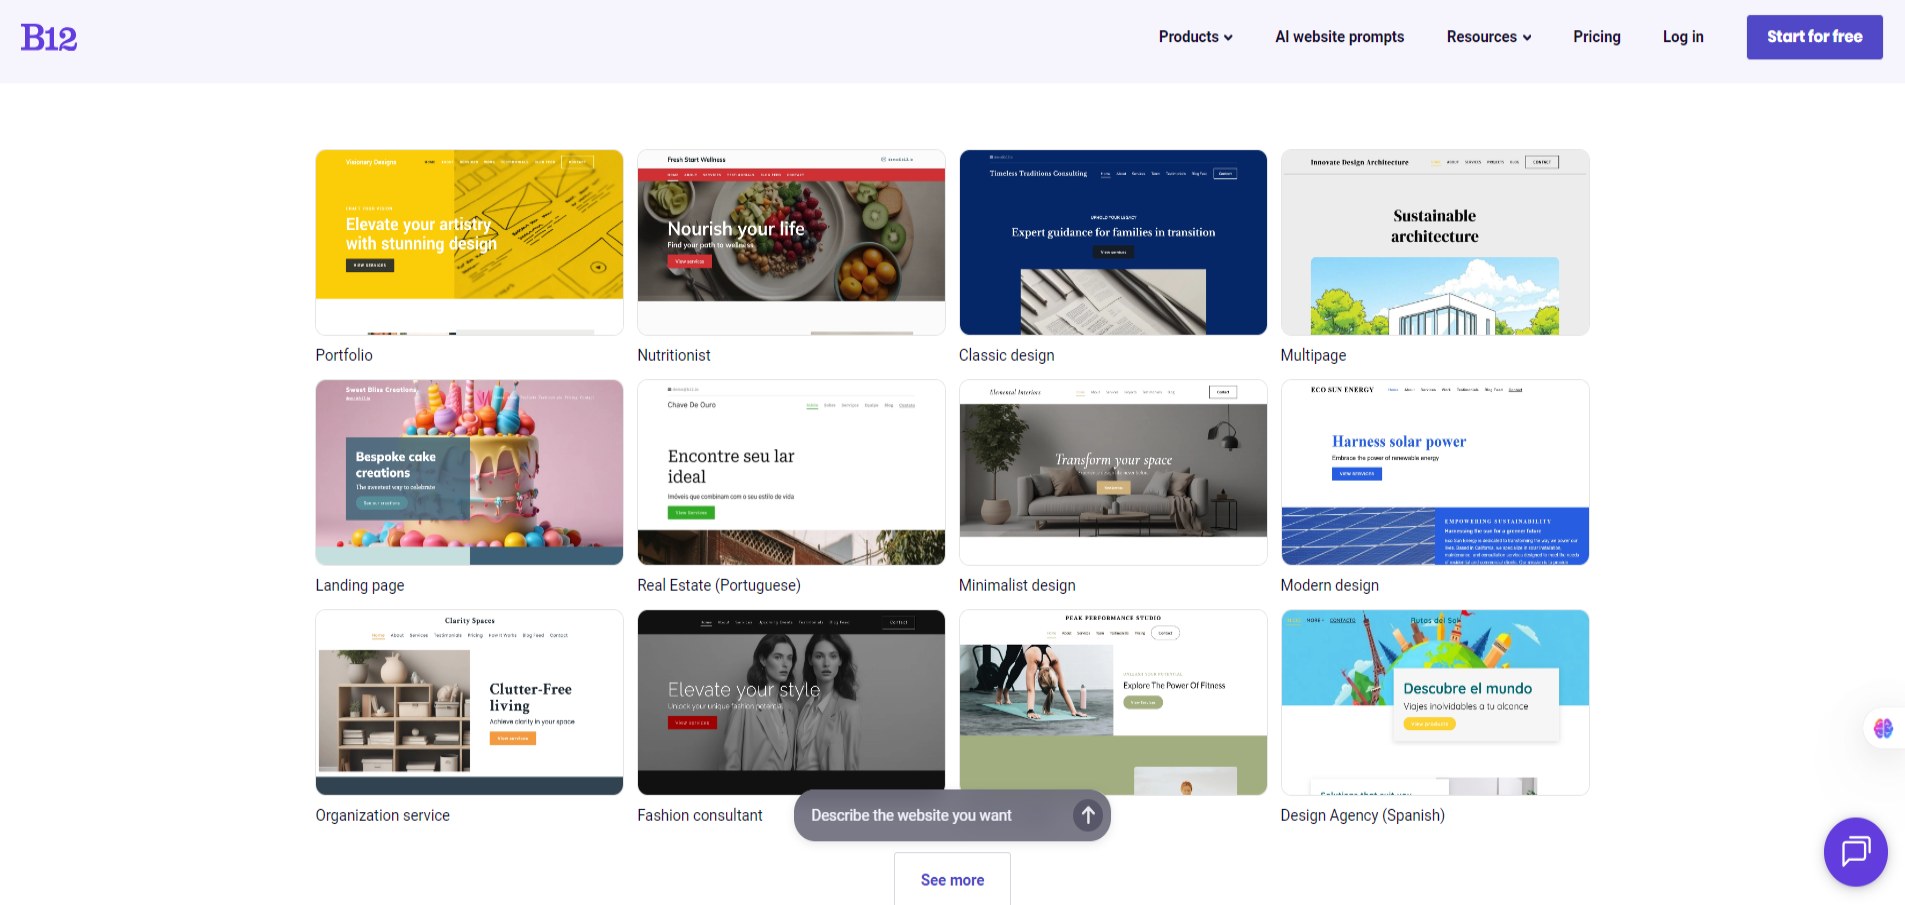Open the Multipage architecture template thumbnail
Viewport: 1905px width, 905px height.
[x=1435, y=242]
